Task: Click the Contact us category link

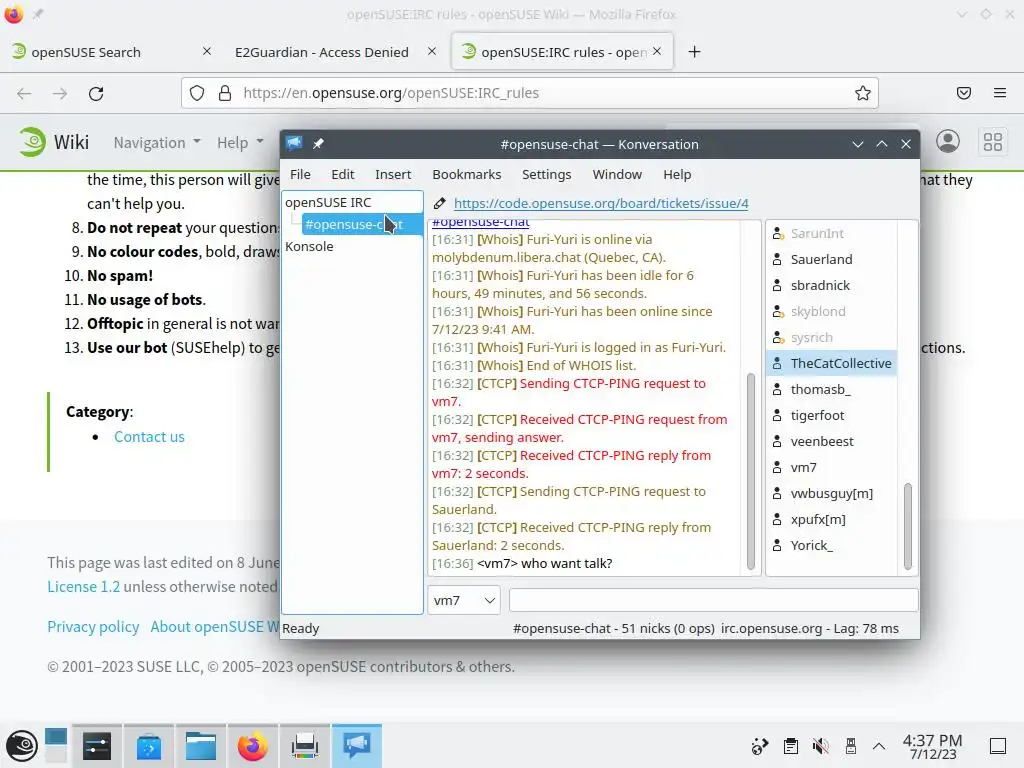Action: 149,437
